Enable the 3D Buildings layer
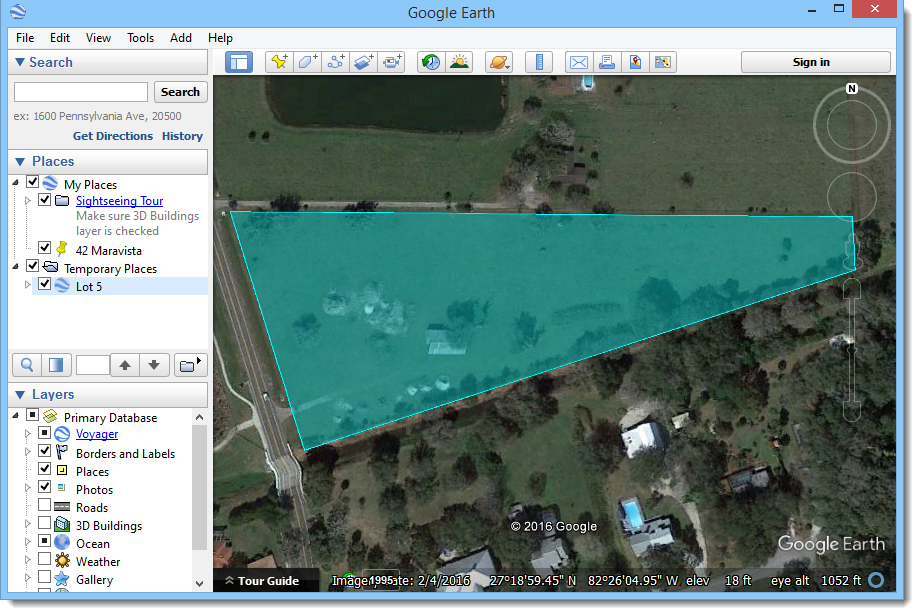The height and width of the screenshot is (615, 919). pyautogui.click(x=45, y=522)
